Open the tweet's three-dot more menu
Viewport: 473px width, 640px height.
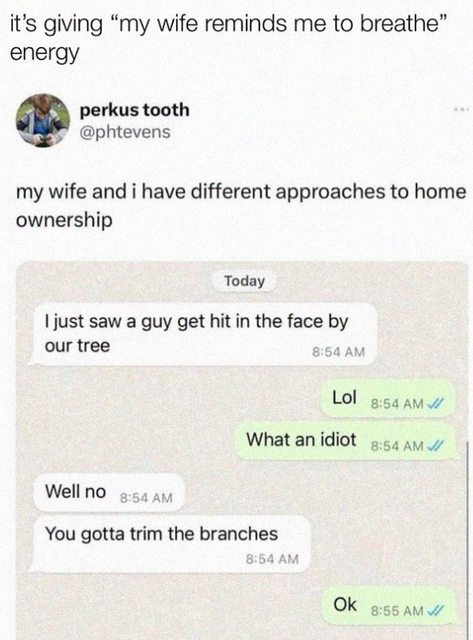click(x=461, y=109)
